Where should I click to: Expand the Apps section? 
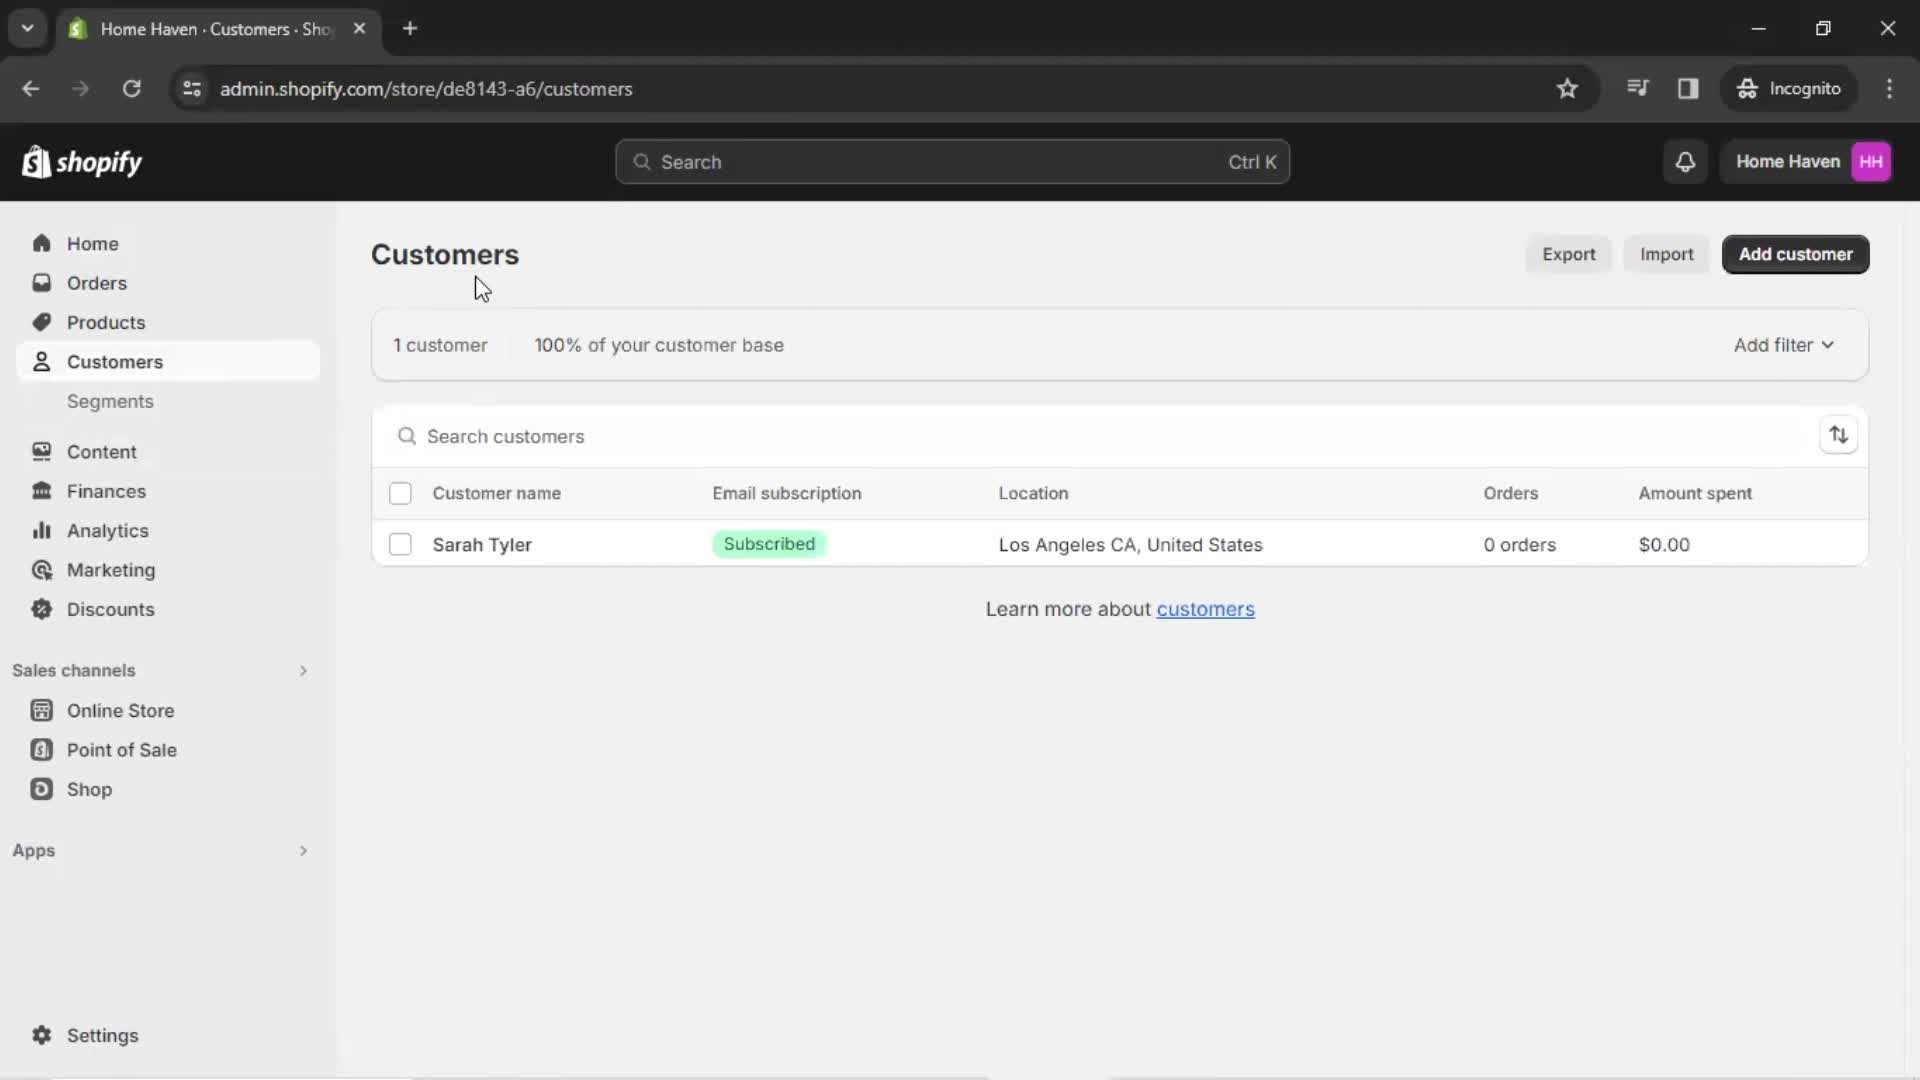pyautogui.click(x=302, y=851)
